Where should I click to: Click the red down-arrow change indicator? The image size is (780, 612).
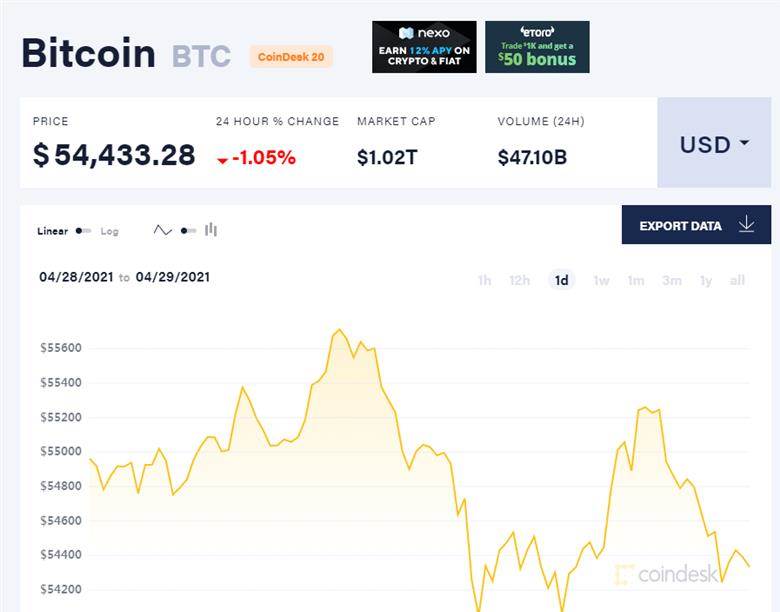click(222, 160)
